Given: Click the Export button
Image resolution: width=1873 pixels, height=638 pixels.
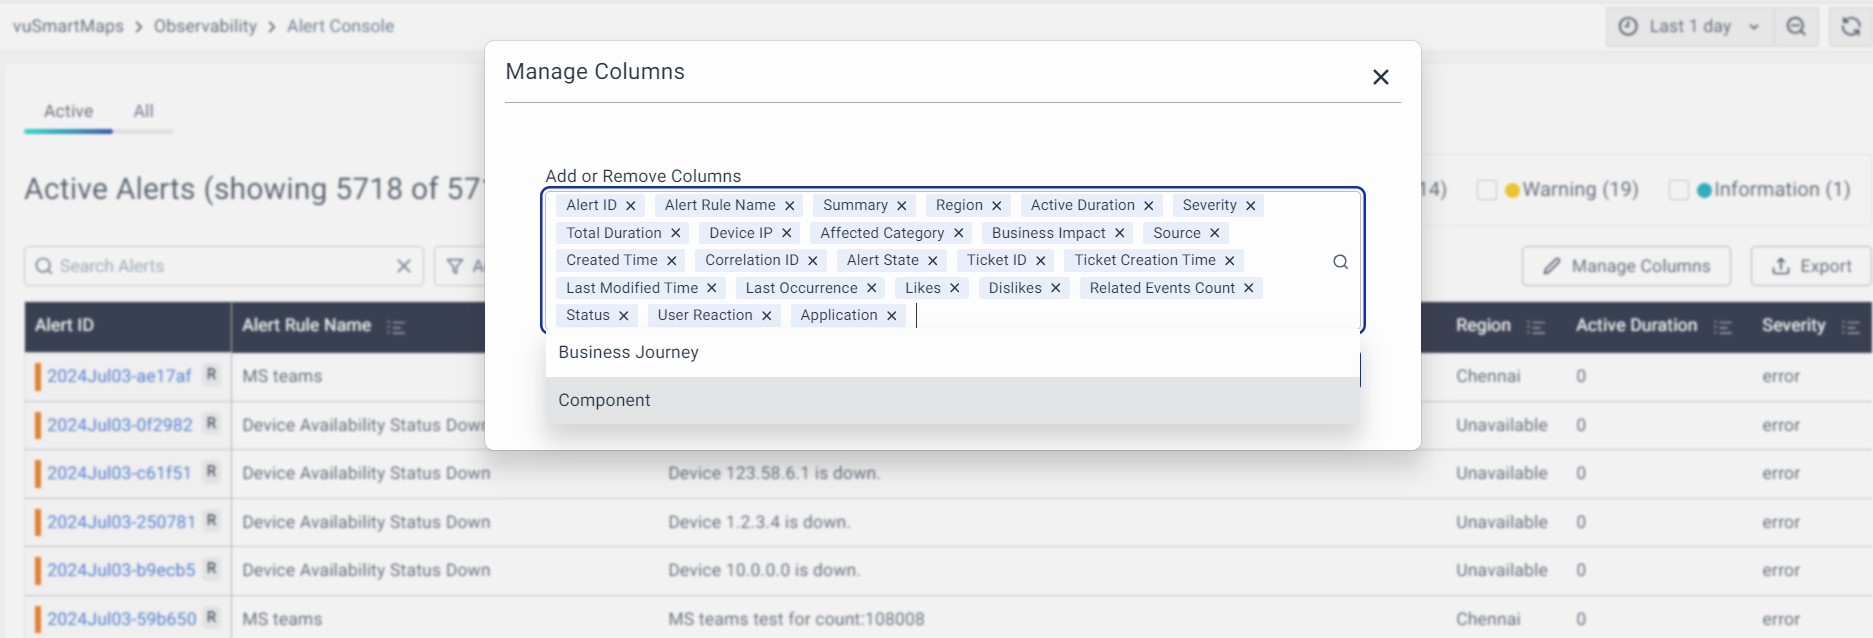Looking at the screenshot, I should click(1811, 266).
